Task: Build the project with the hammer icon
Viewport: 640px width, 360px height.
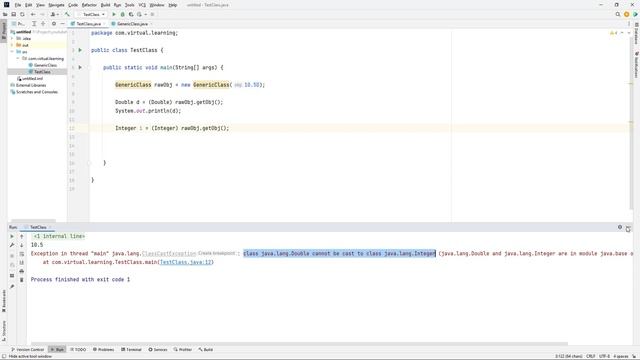Action: tap(67, 14)
